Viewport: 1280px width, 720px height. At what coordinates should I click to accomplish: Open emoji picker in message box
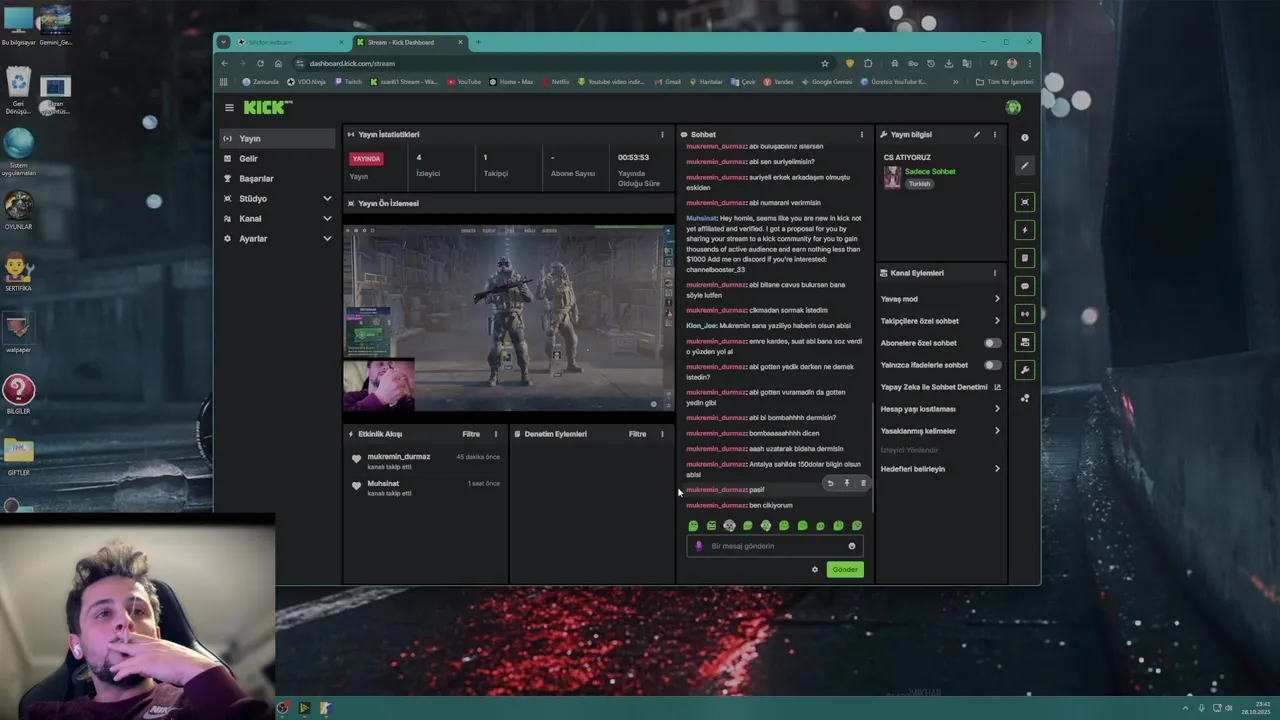(x=852, y=546)
